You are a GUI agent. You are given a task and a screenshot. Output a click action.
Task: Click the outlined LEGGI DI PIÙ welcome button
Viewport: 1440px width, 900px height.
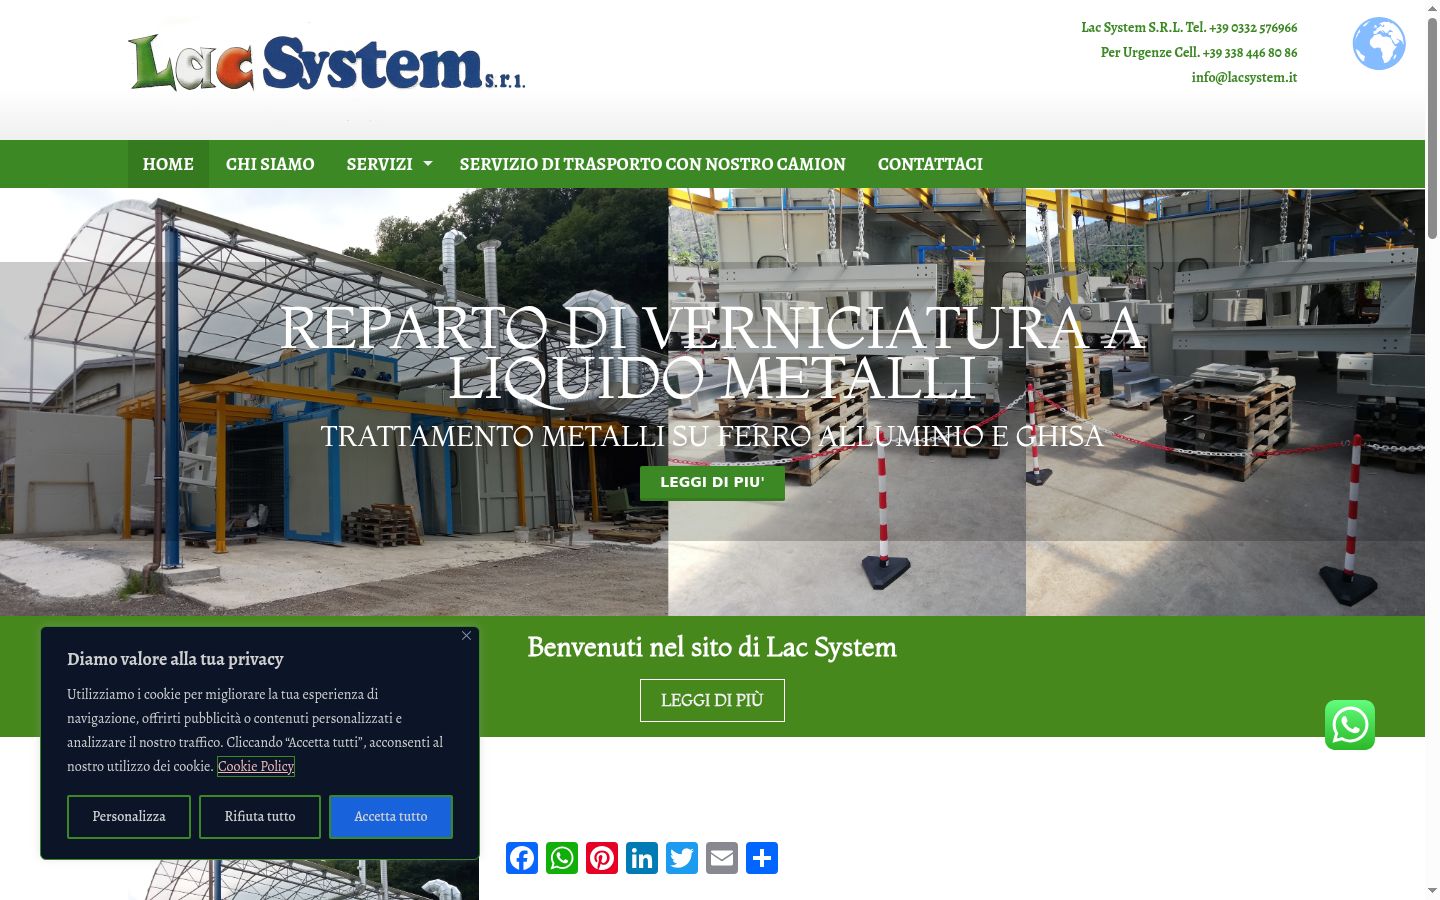coord(712,700)
